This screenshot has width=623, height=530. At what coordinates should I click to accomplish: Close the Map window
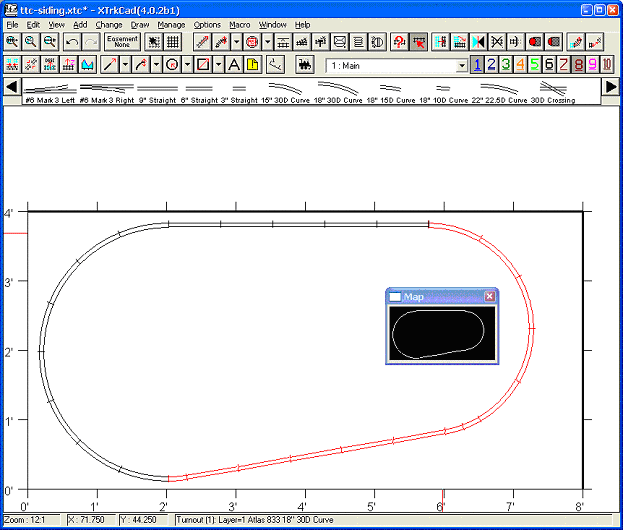(x=489, y=297)
